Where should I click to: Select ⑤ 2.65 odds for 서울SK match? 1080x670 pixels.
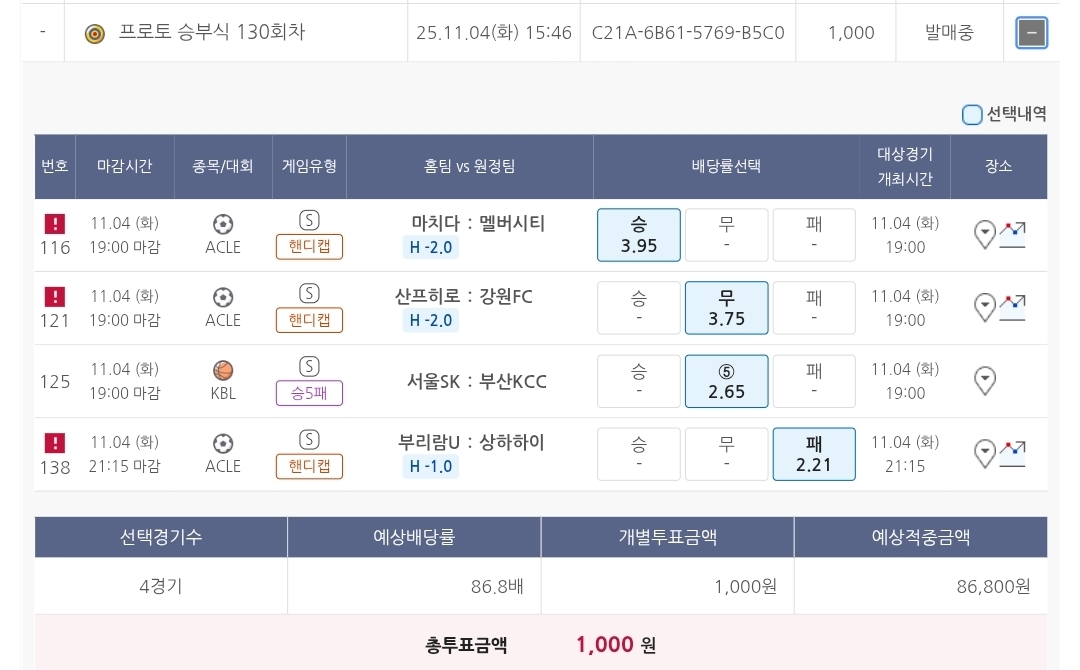pyautogui.click(x=727, y=381)
